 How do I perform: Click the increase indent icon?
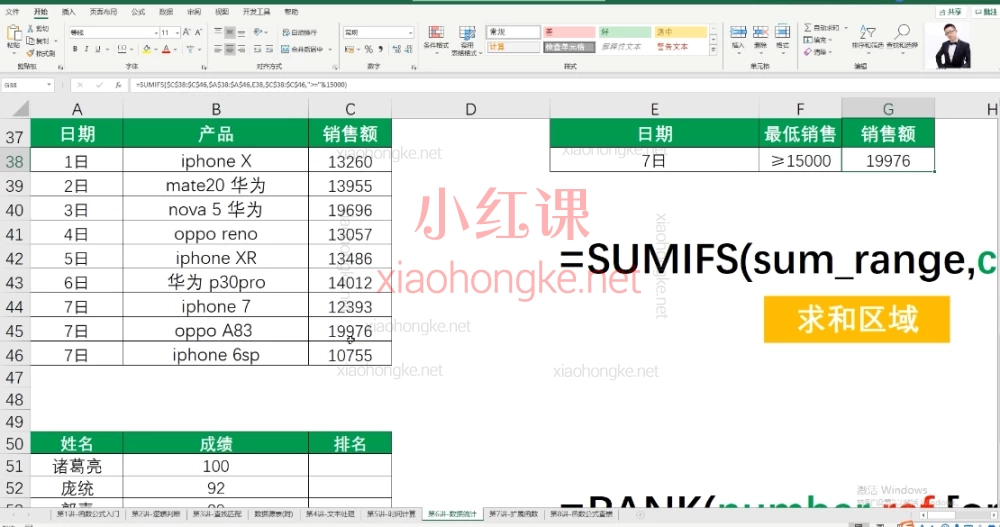tap(269, 49)
